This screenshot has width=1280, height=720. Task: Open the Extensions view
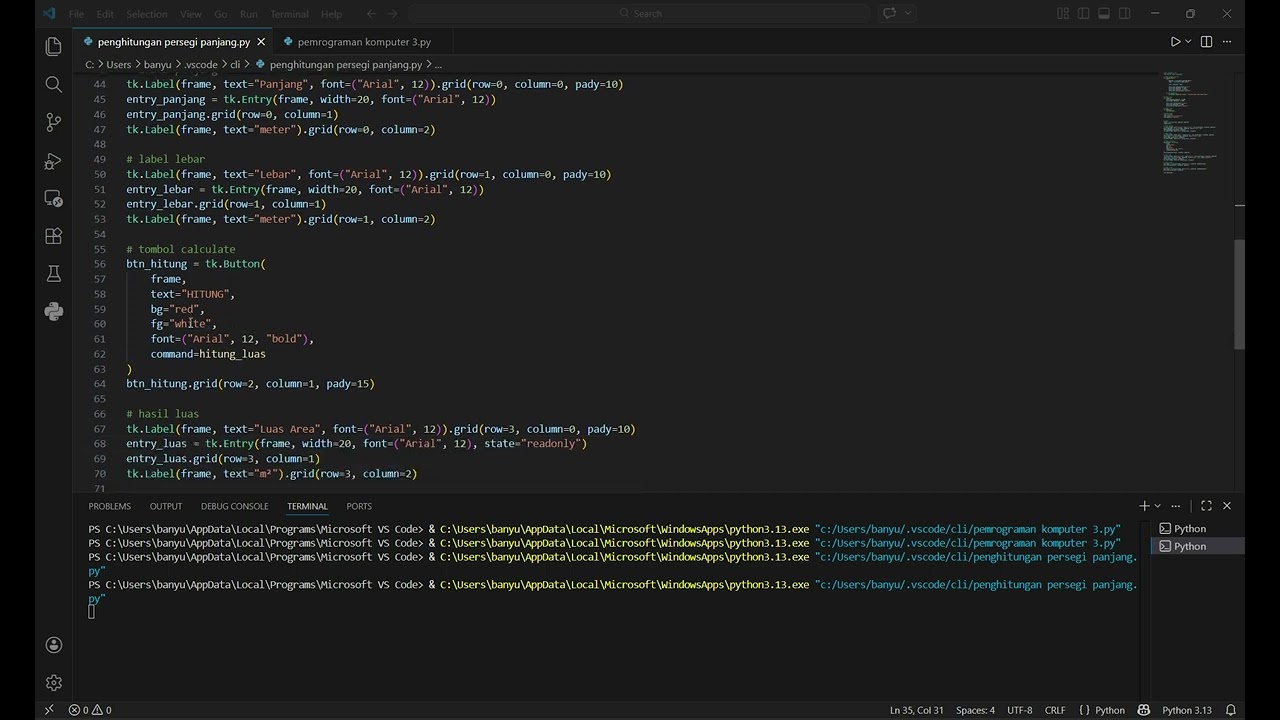[x=54, y=236]
